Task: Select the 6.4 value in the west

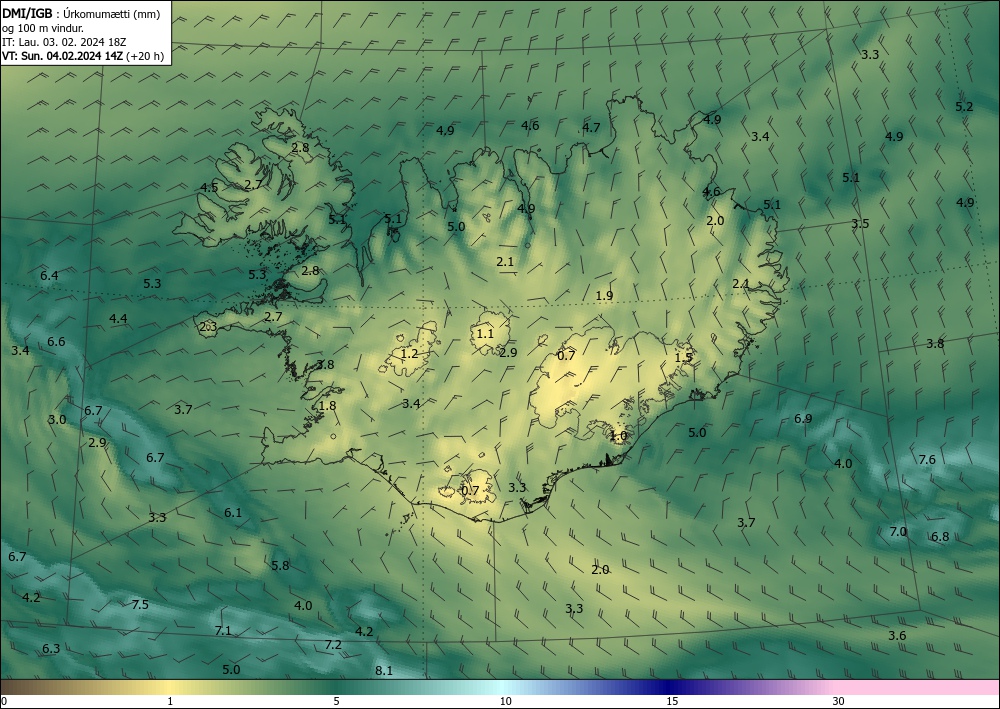Action: [x=49, y=275]
